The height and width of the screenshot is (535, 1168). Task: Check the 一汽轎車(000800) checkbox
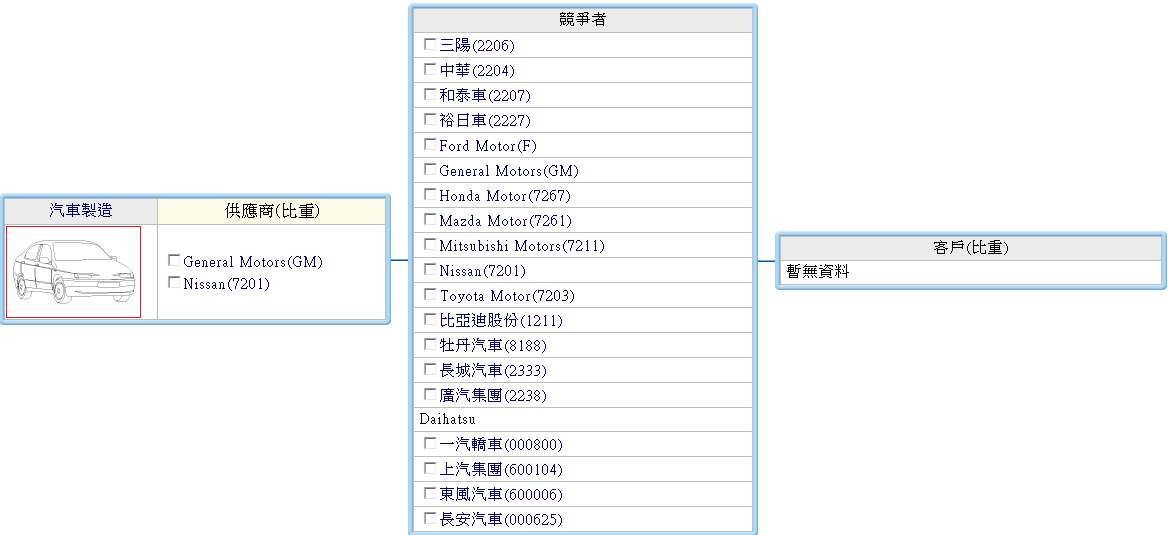(430, 443)
